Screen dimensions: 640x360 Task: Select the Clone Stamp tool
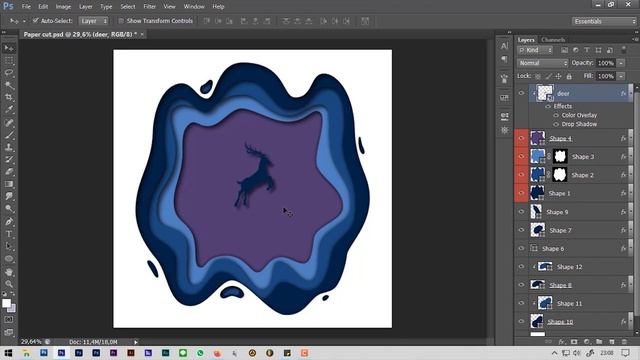pos(9,147)
